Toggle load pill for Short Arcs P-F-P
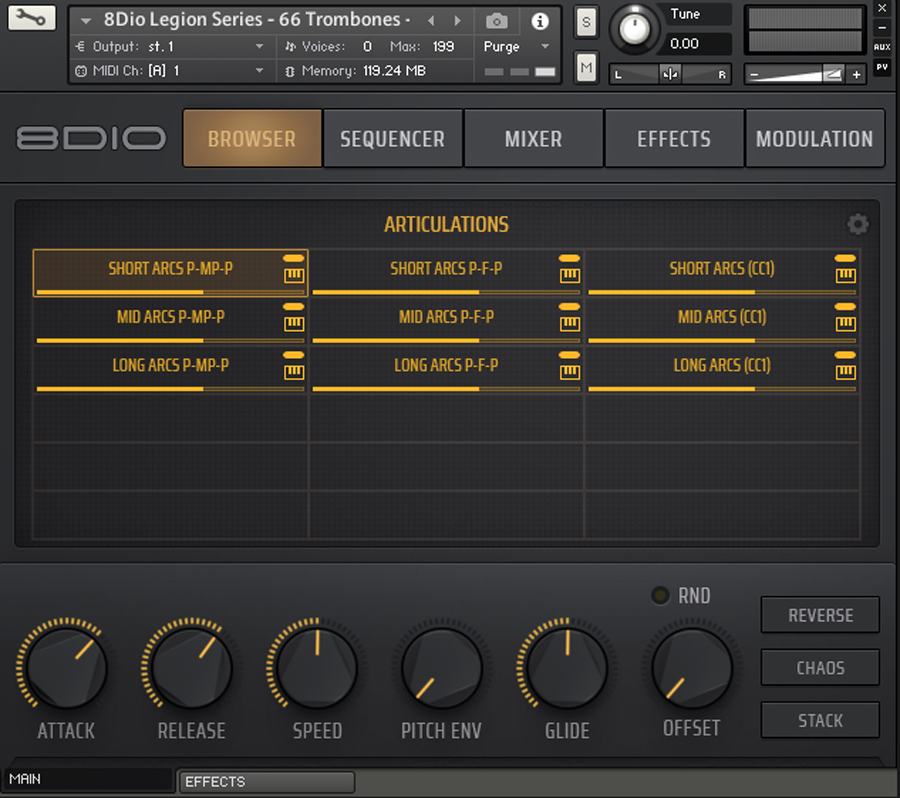Image resolution: width=900 pixels, height=798 pixels. pos(569,258)
